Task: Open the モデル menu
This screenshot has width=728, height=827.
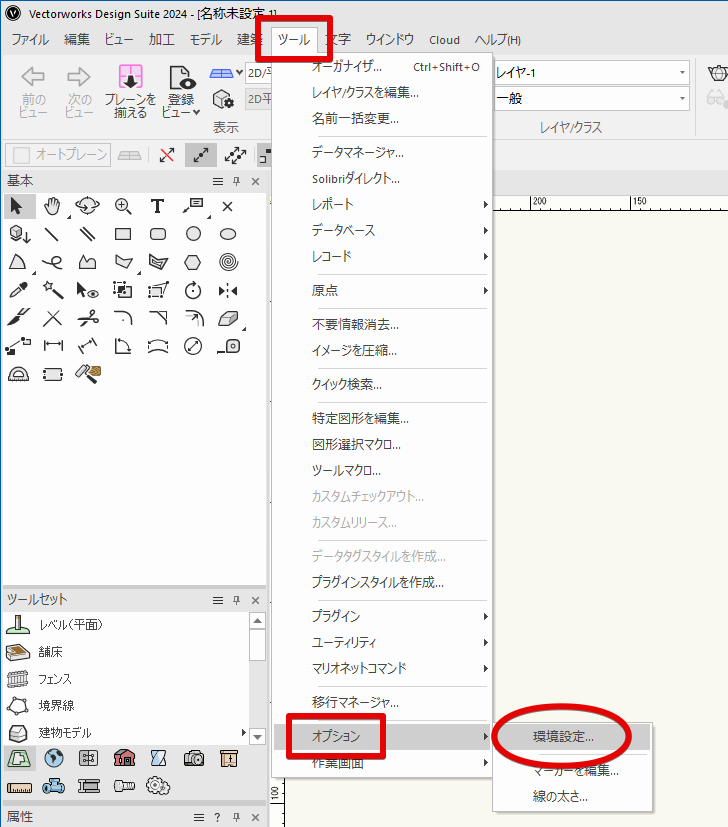Action: tap(206, 40)
